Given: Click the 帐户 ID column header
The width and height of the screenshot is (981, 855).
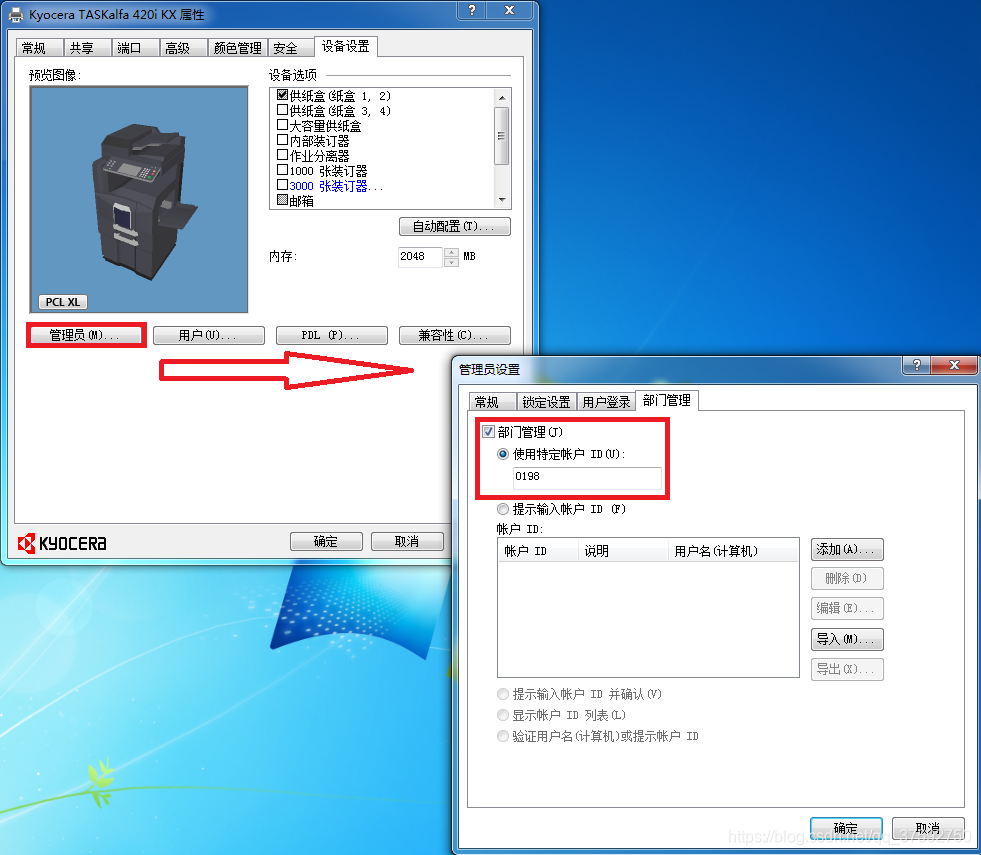Looking at the screenshot, I should 538,551.
